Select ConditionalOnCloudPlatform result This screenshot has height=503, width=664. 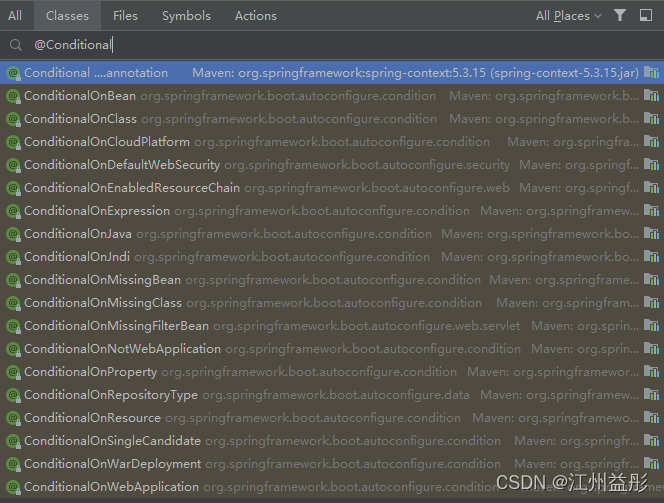pyautogui.click(x=332, y=142)
